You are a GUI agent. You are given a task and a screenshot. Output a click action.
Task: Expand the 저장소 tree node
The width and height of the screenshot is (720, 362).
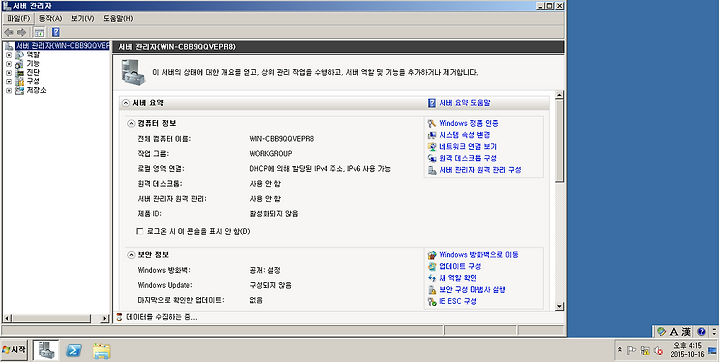tap(9, 90)
